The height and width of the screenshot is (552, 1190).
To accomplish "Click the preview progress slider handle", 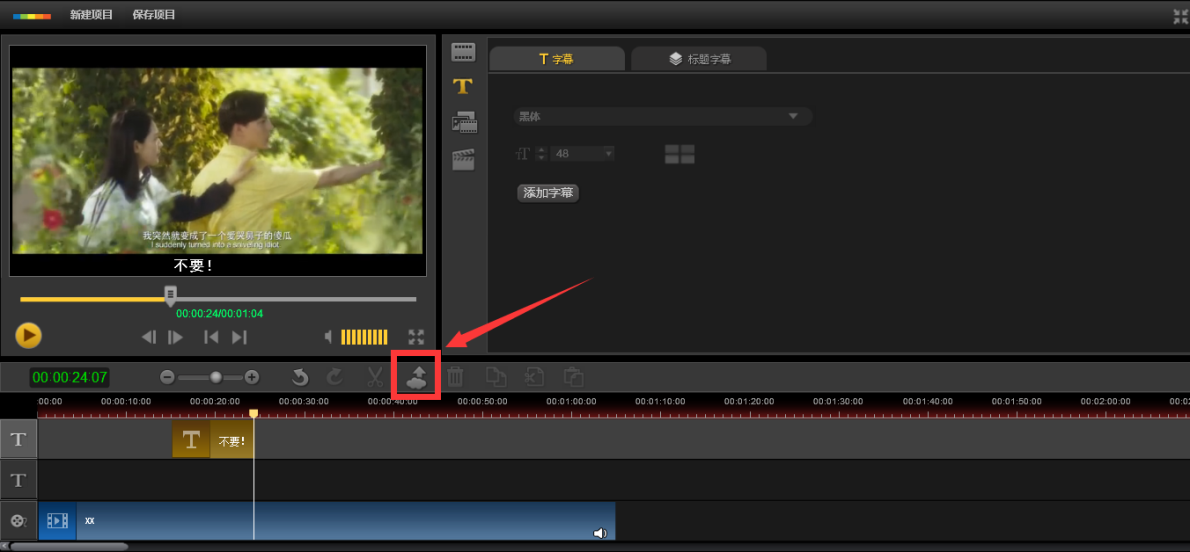I will [171, 295].
